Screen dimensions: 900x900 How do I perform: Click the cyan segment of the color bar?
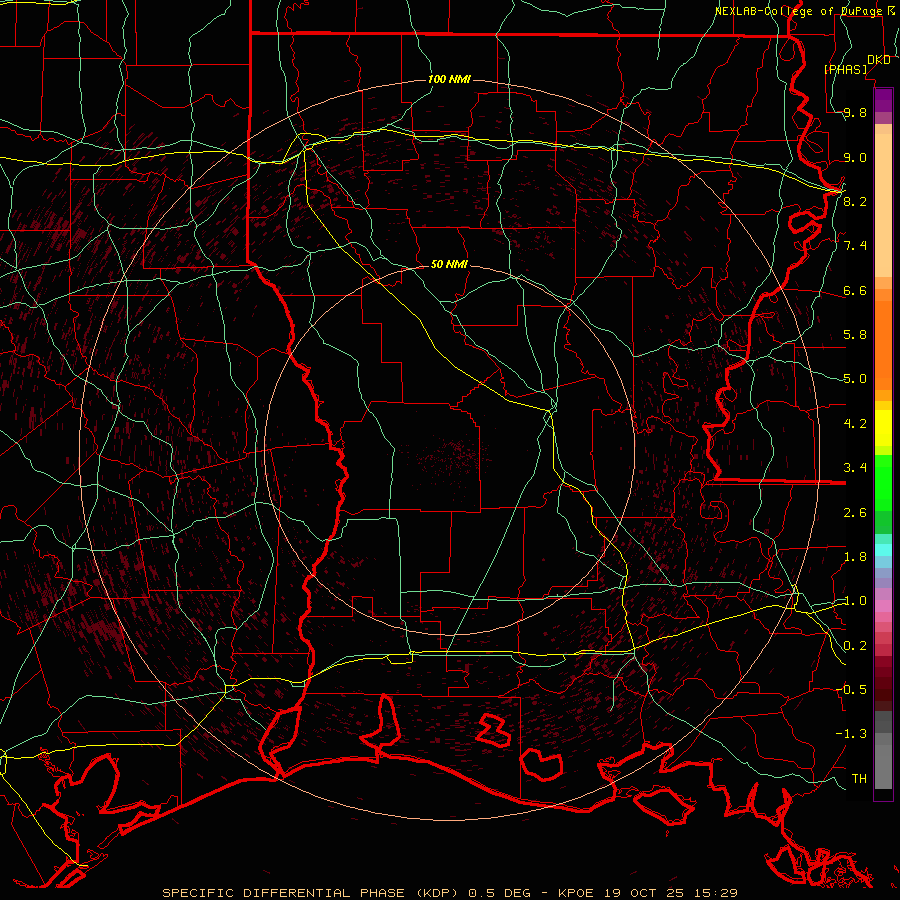click(883, 550)
